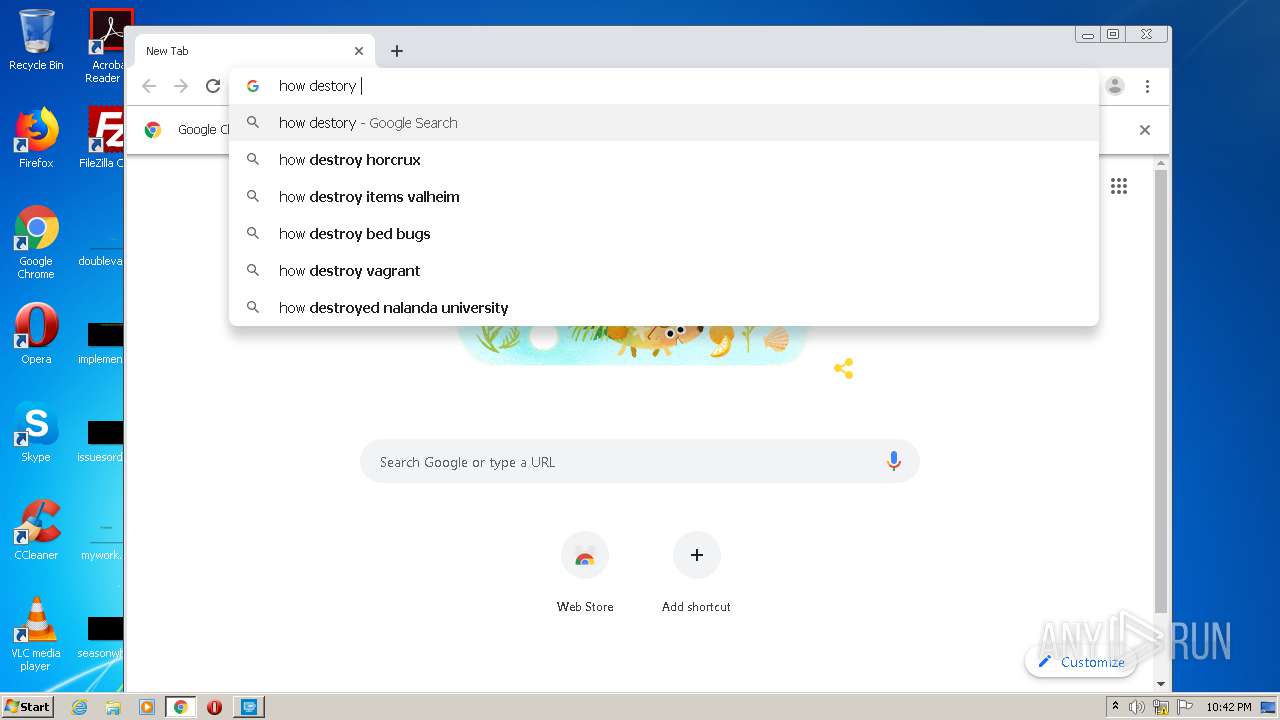Open Recycle Bin desktop icon
The image size is (1280, 720).
(36, 40)
